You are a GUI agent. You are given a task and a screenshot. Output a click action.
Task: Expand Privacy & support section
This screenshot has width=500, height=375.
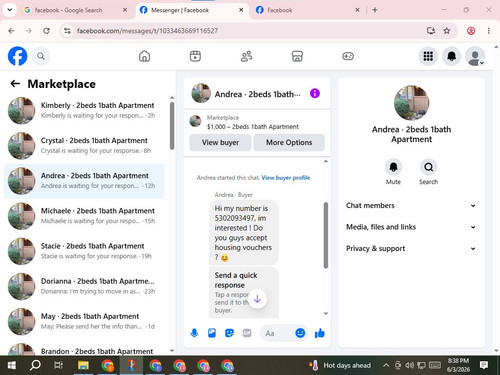point(411,248)
